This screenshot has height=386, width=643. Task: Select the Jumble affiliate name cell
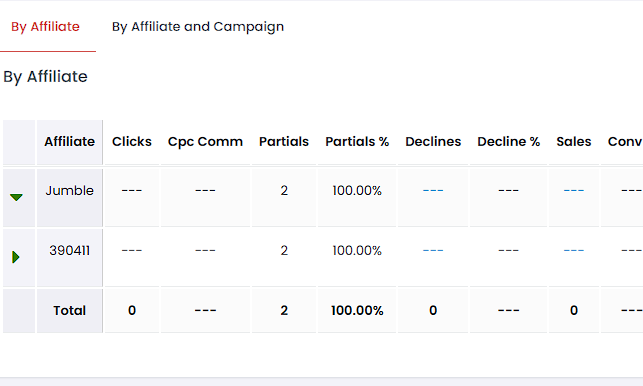[x=69, y=191]
